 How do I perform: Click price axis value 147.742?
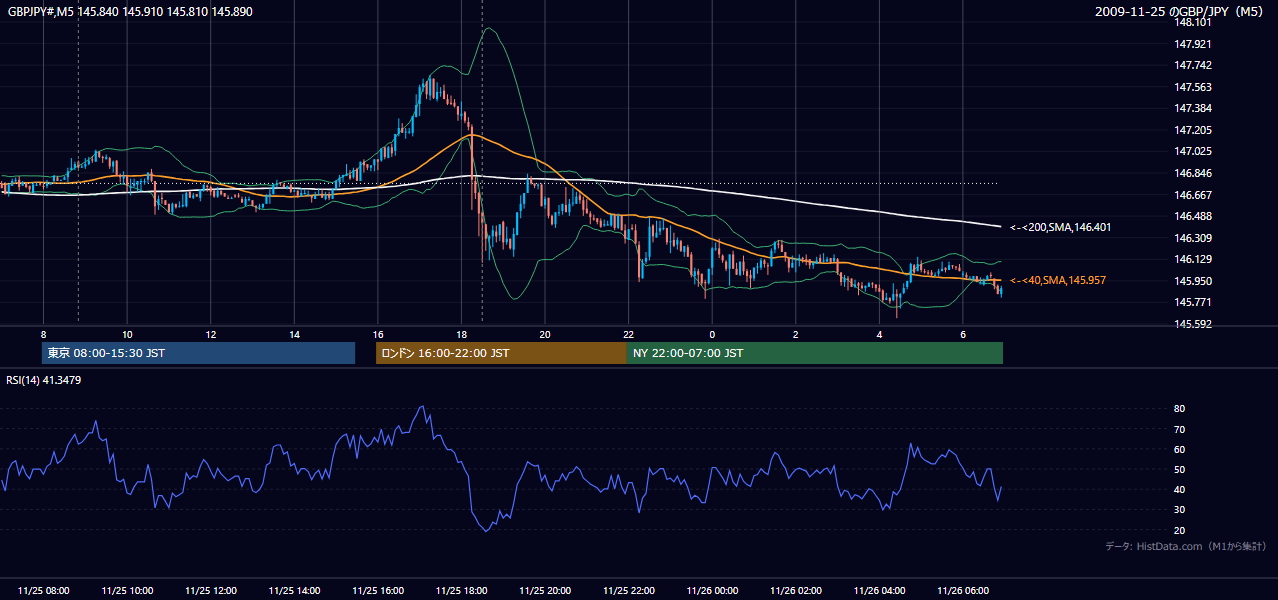1193,65
